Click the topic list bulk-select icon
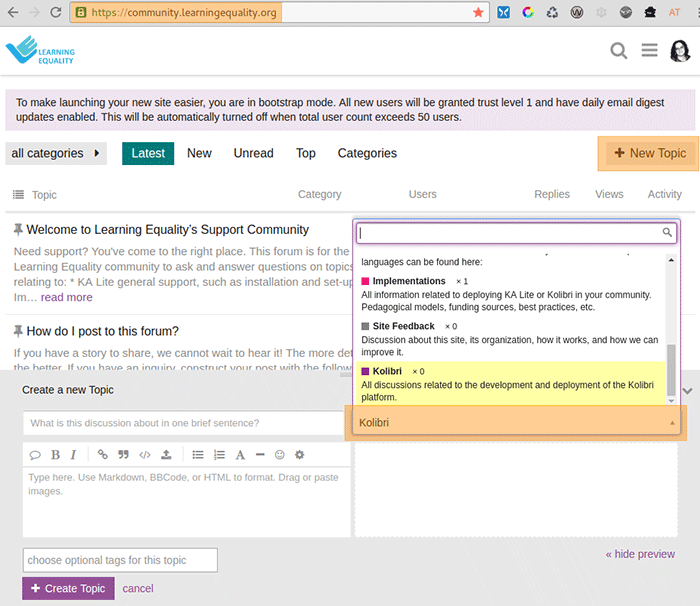 coord(18,194)
